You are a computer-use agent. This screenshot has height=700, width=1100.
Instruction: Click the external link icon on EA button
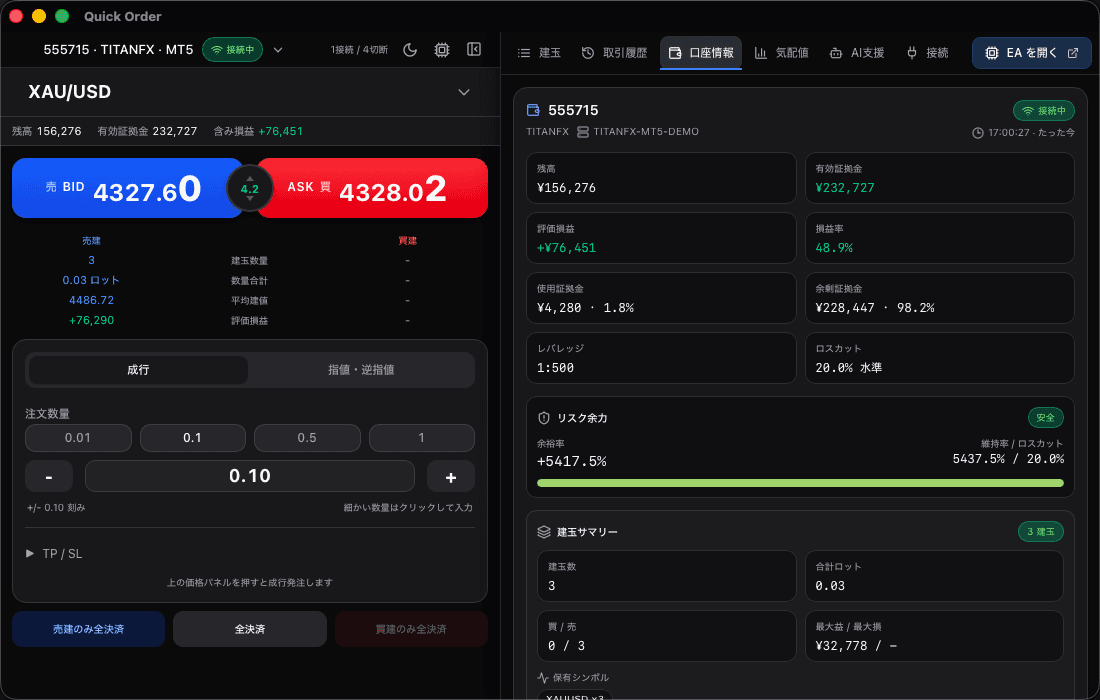pos(1073,53)
